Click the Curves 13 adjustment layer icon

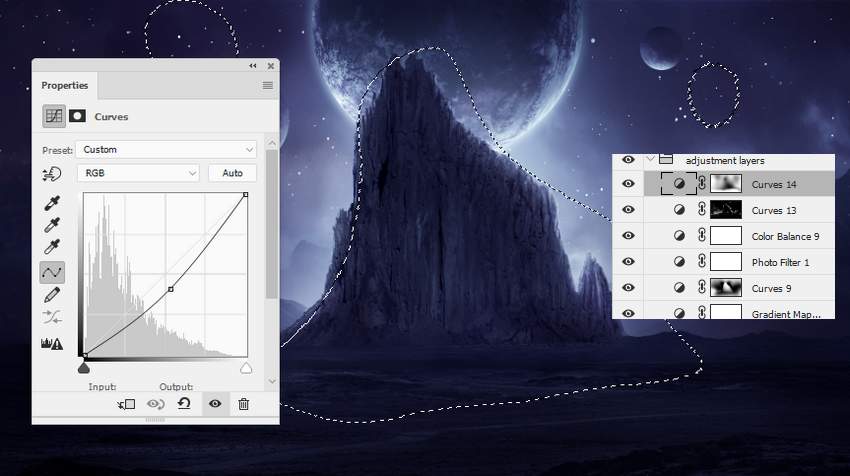tap(679, 210)
